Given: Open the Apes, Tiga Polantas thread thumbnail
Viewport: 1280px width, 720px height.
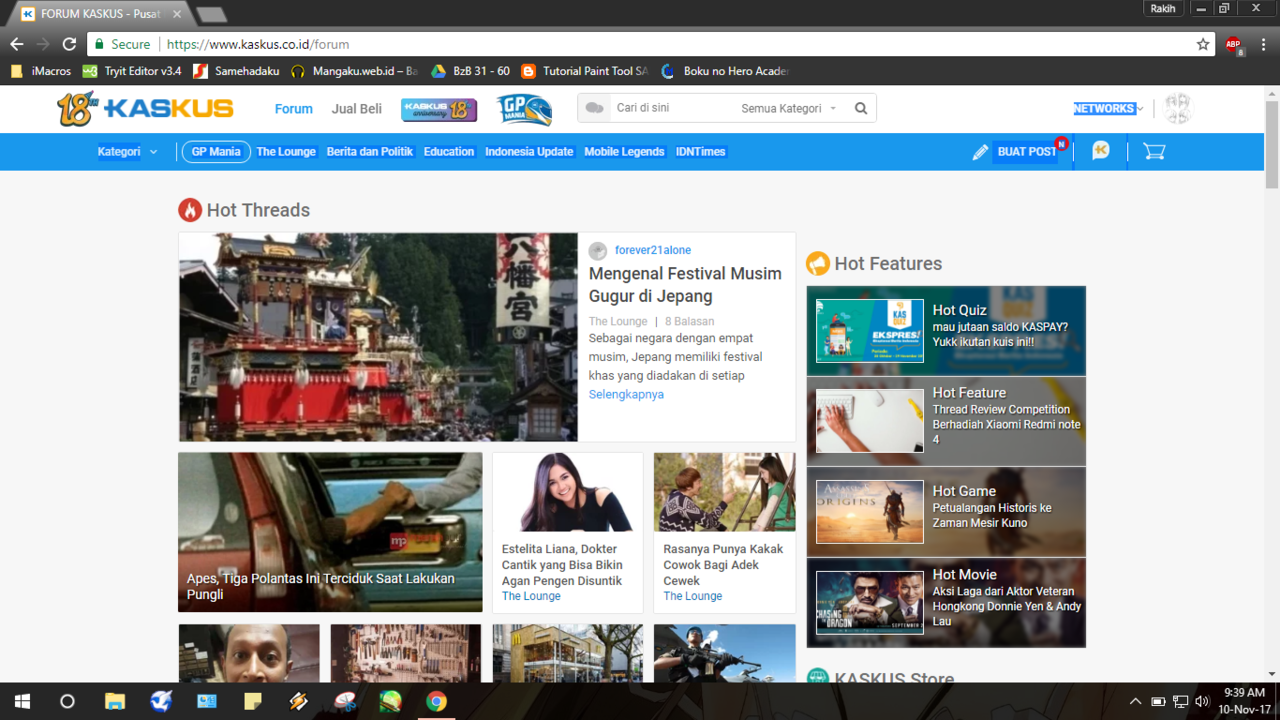Looking at the screenshot, I should coord(330,532).
